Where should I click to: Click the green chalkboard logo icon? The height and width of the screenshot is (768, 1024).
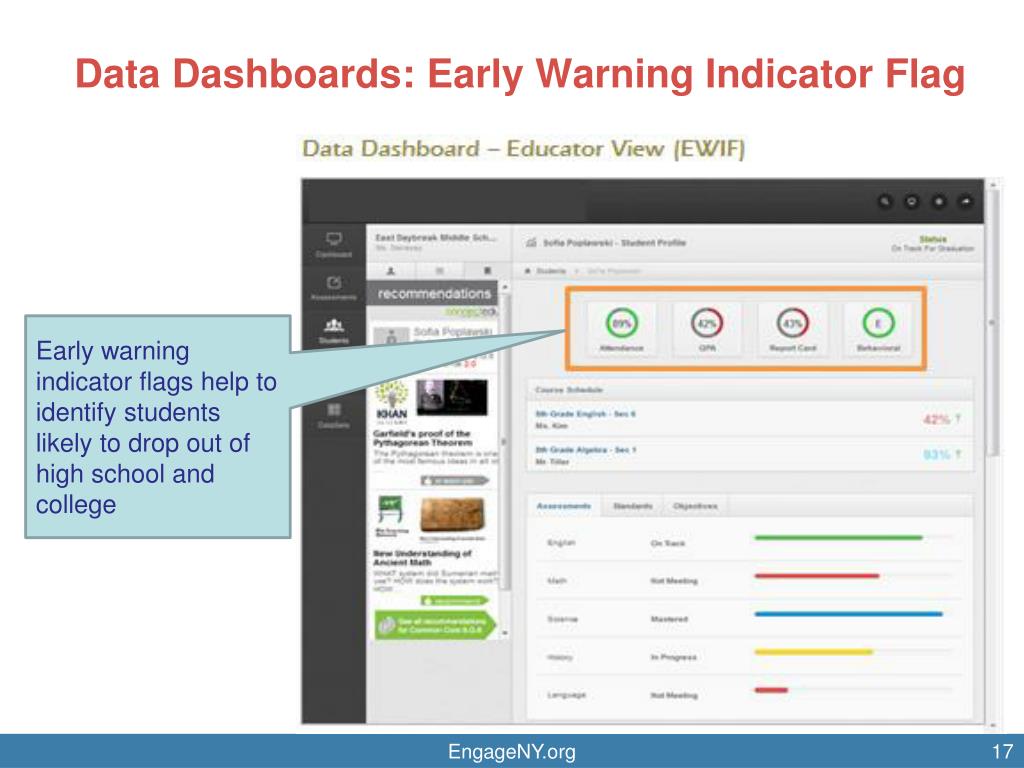point(391,516)
